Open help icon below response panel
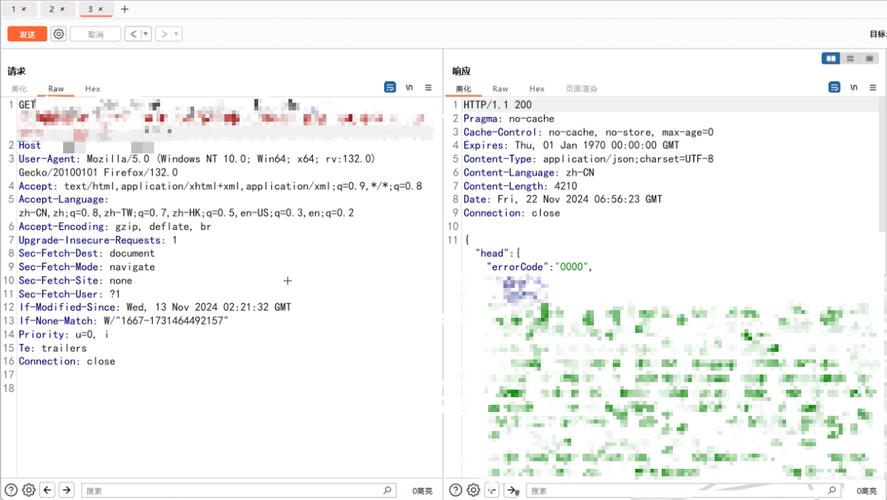Screen dimensions: 887x500 (455, 490)
